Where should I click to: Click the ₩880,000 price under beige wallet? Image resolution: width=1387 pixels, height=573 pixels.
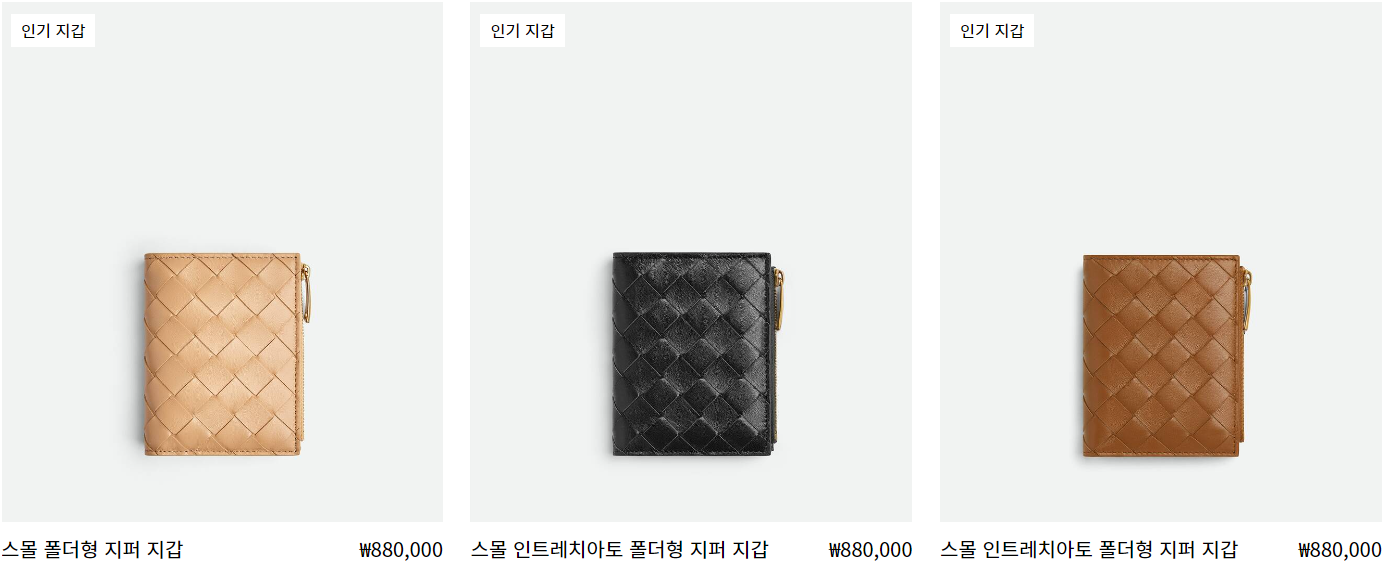click(x=401, y=549)
